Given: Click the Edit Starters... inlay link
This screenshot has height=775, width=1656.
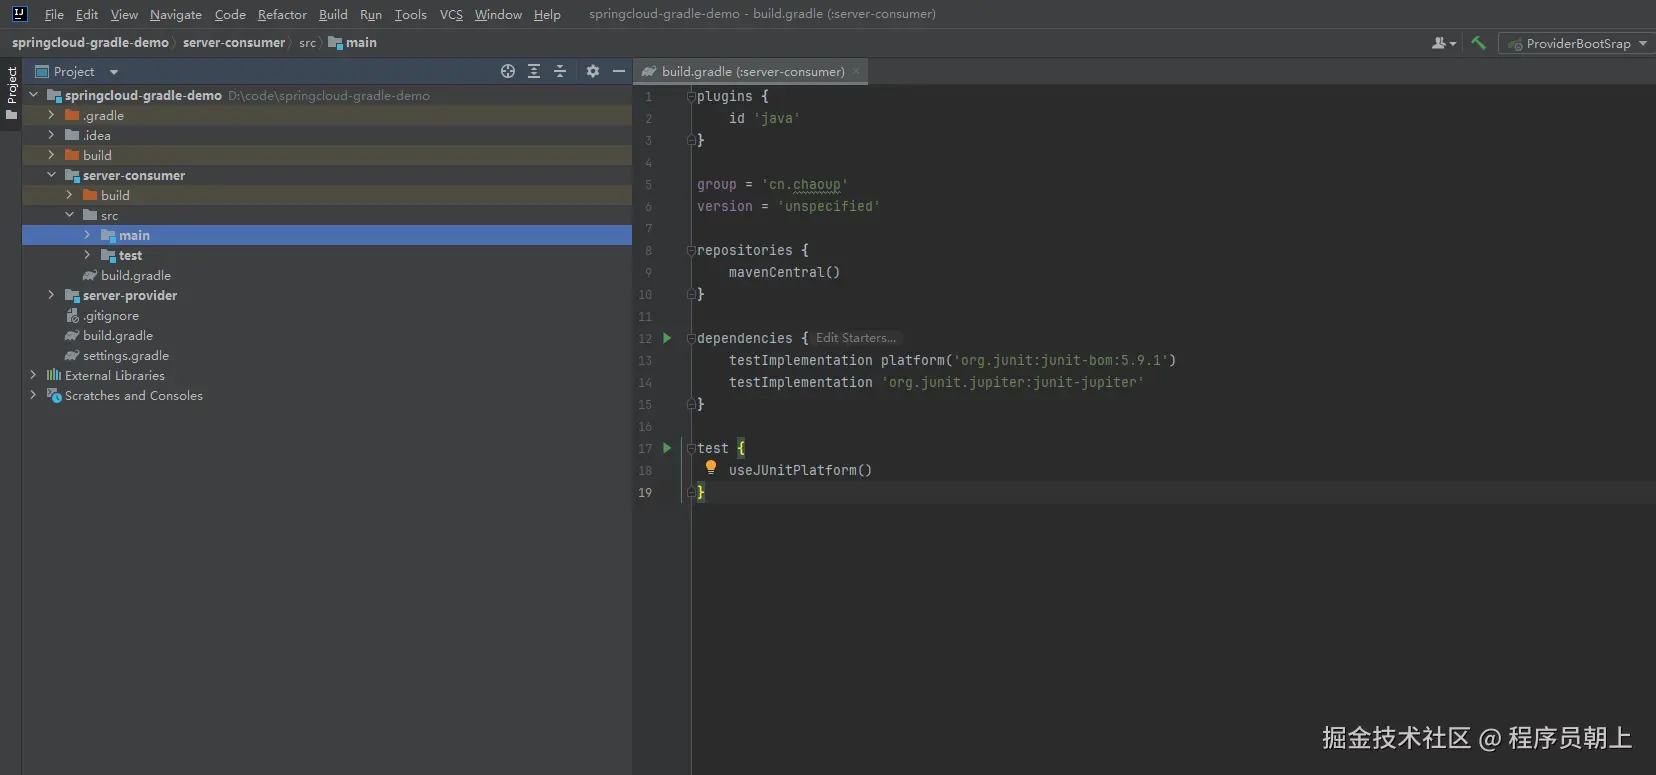Looking at the screenshot, I should click(855, 338).
